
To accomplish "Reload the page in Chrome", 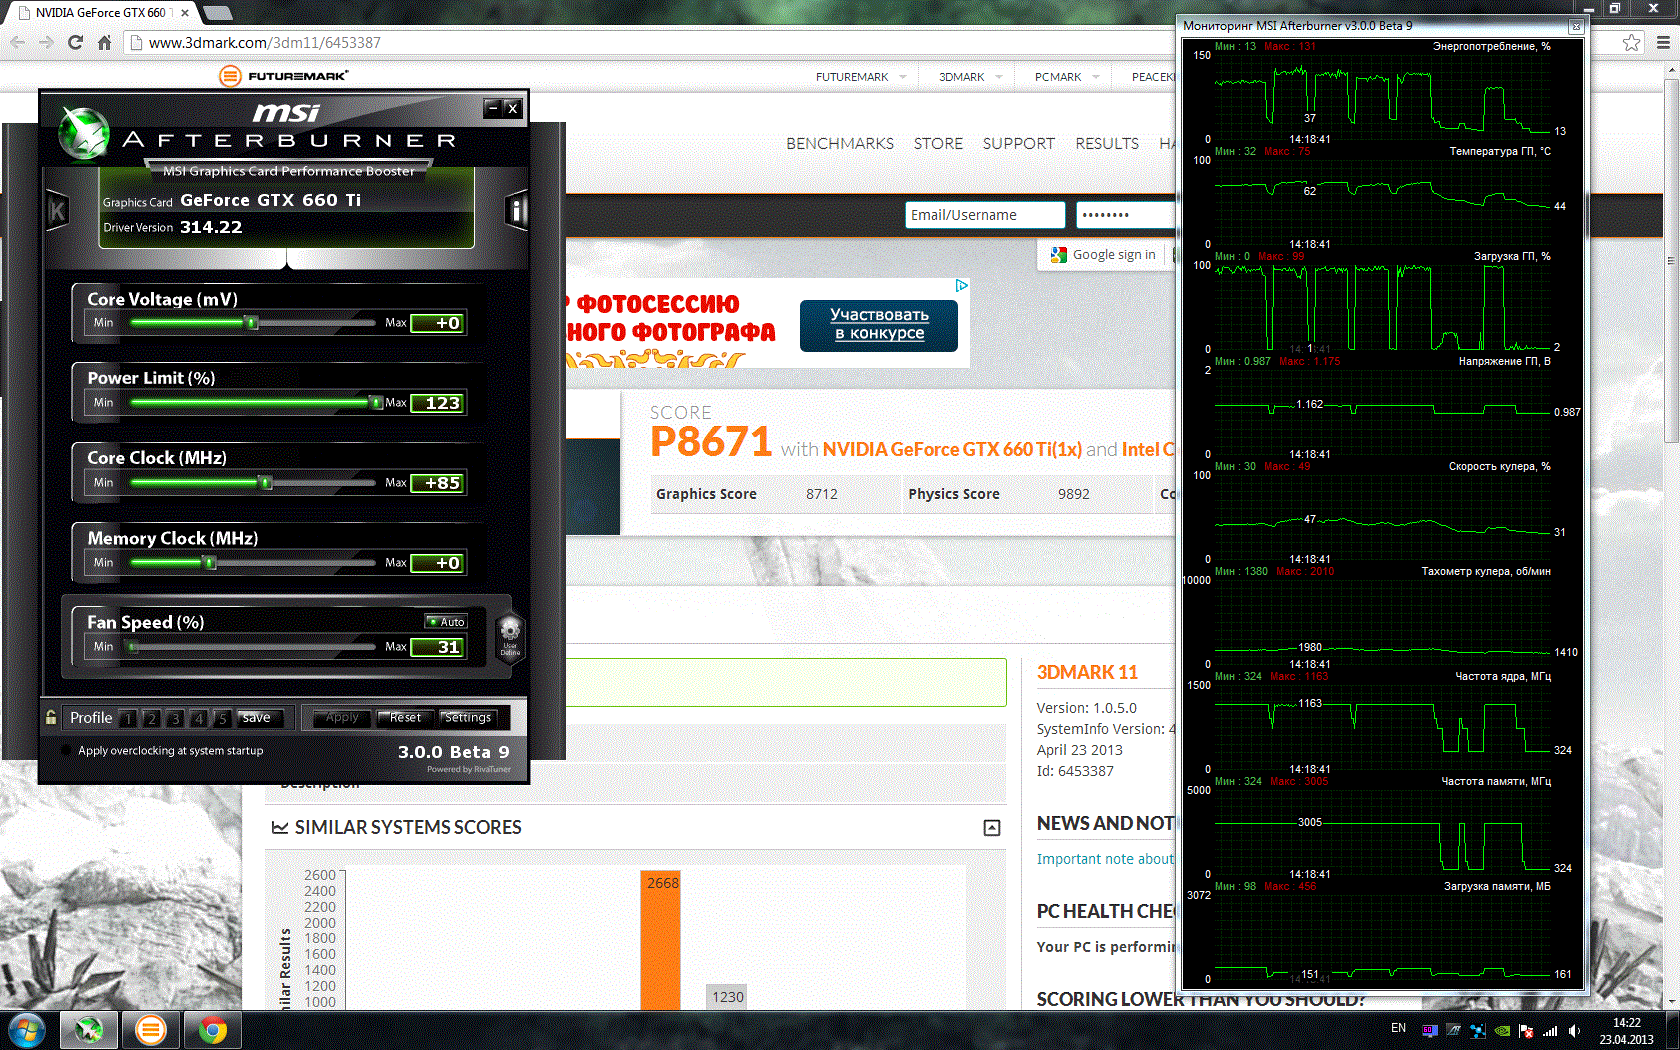I will [75, 42].
